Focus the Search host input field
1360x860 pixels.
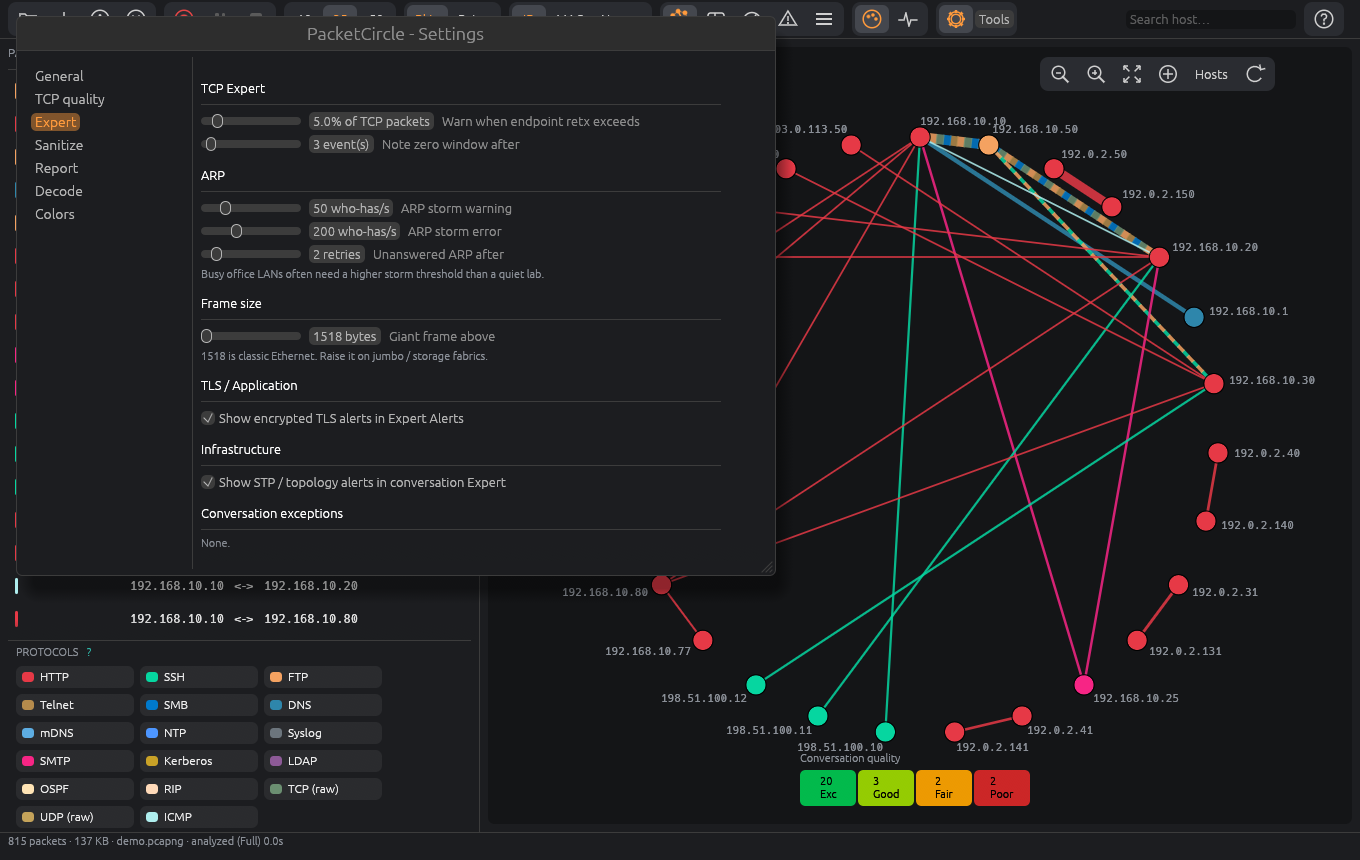(1210, 19)
